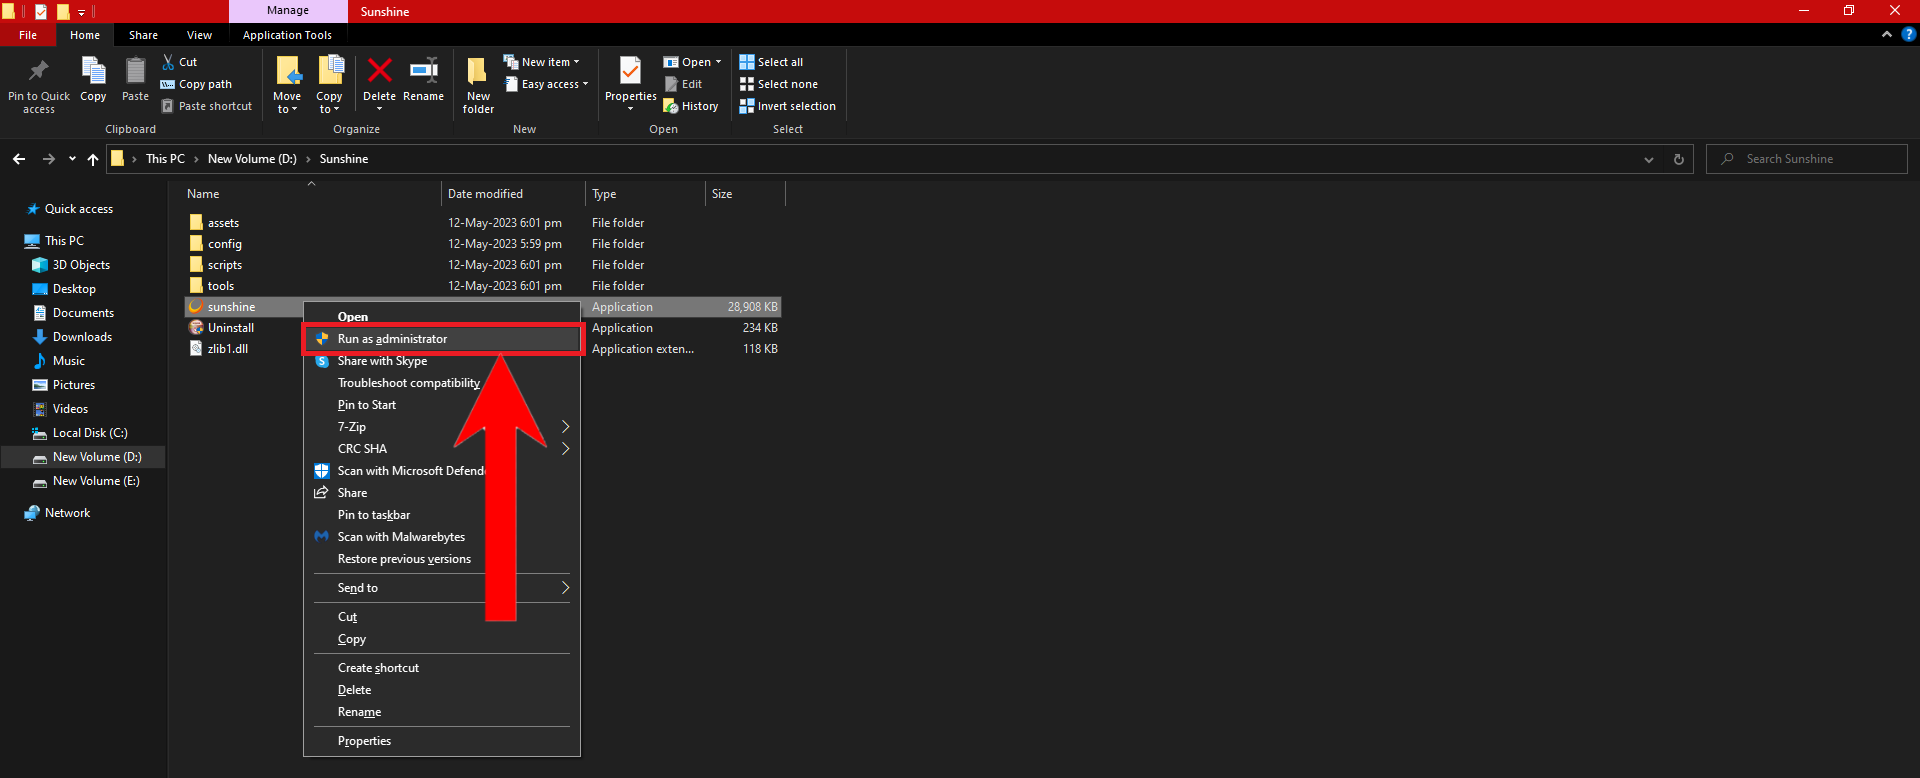Screen dimensions: 1920x778
Task: Click the Paste ribbon icon
Action: [135, 71]
